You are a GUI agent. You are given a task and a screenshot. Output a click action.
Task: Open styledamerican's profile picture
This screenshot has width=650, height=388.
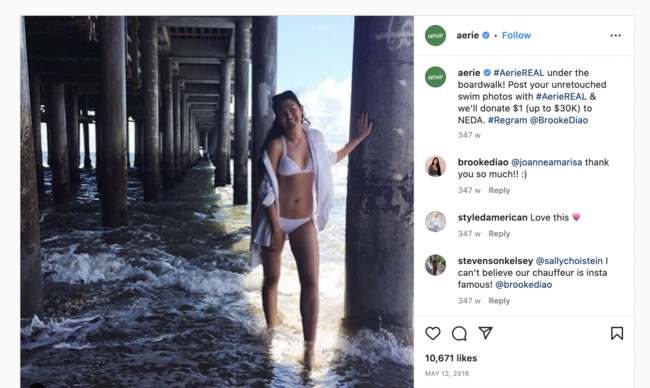435,221
